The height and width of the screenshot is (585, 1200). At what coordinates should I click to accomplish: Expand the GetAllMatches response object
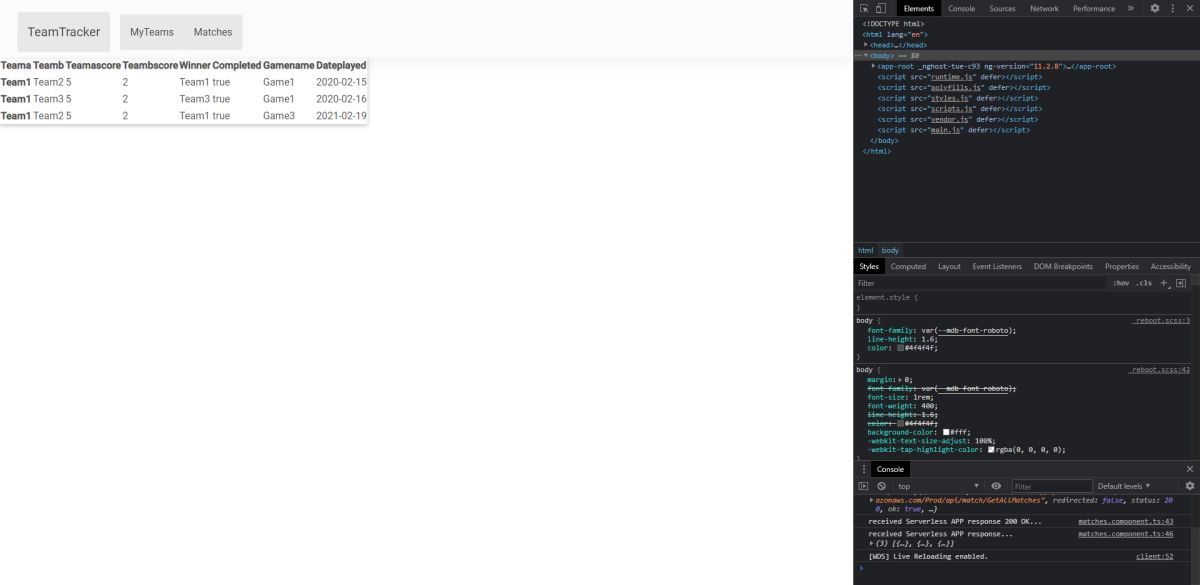(872, 498)
